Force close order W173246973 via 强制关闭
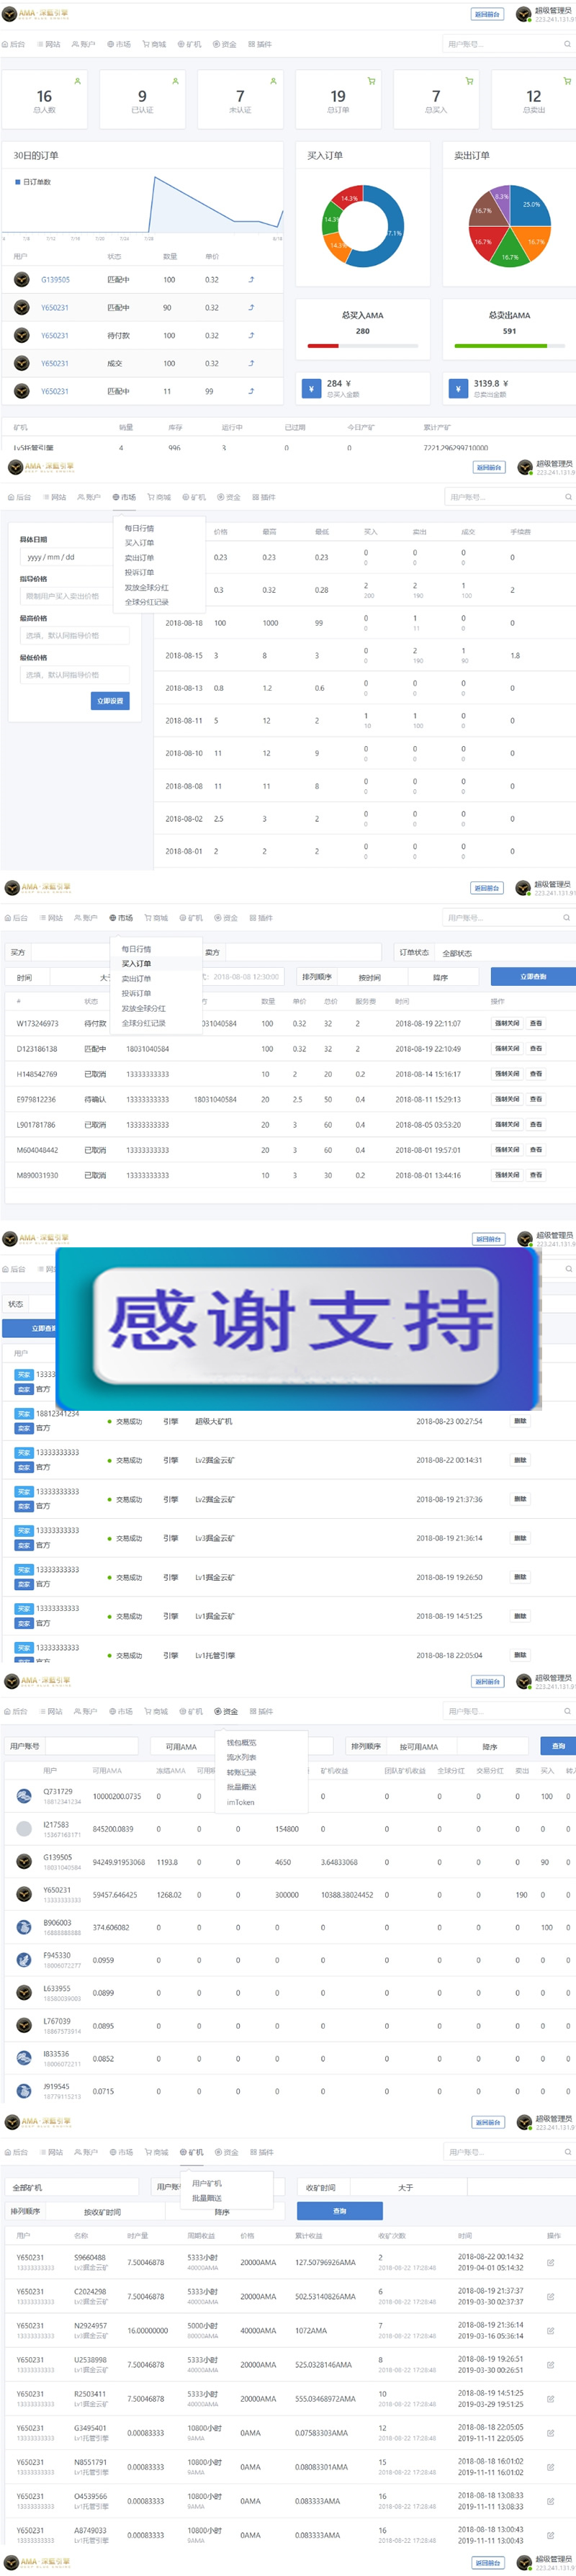The image size is (576, 2576). click(x=507, y=1023)
